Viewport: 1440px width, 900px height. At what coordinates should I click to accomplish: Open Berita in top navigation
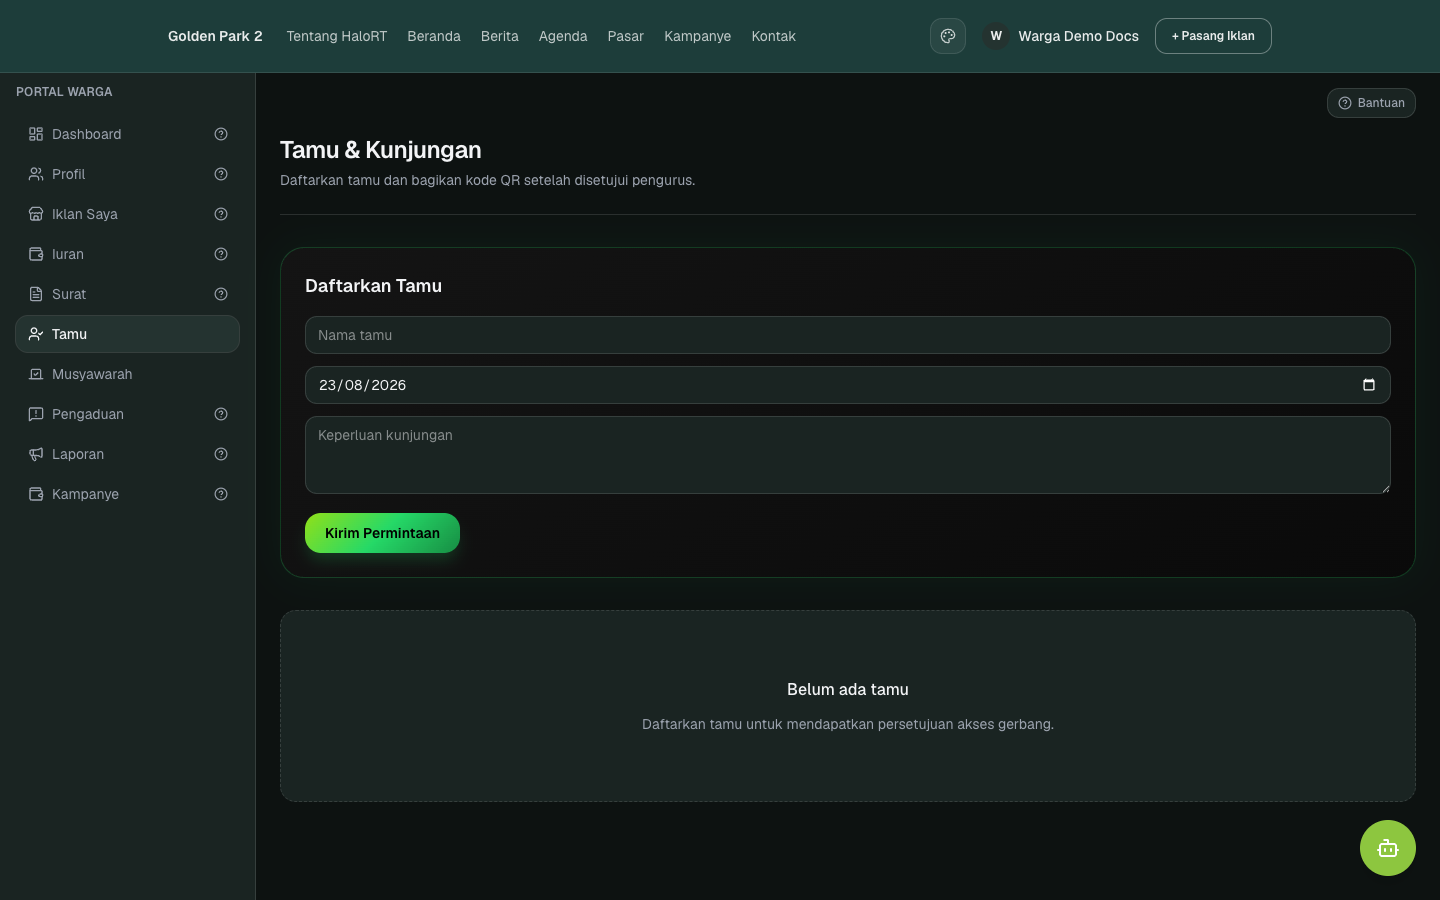pos(500,36)
